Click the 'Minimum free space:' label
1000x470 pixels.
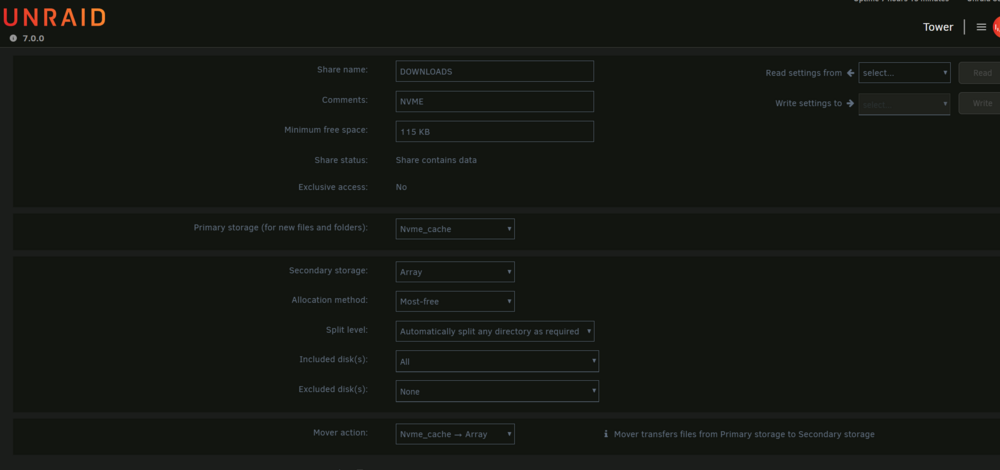click(x=327, y=129)
